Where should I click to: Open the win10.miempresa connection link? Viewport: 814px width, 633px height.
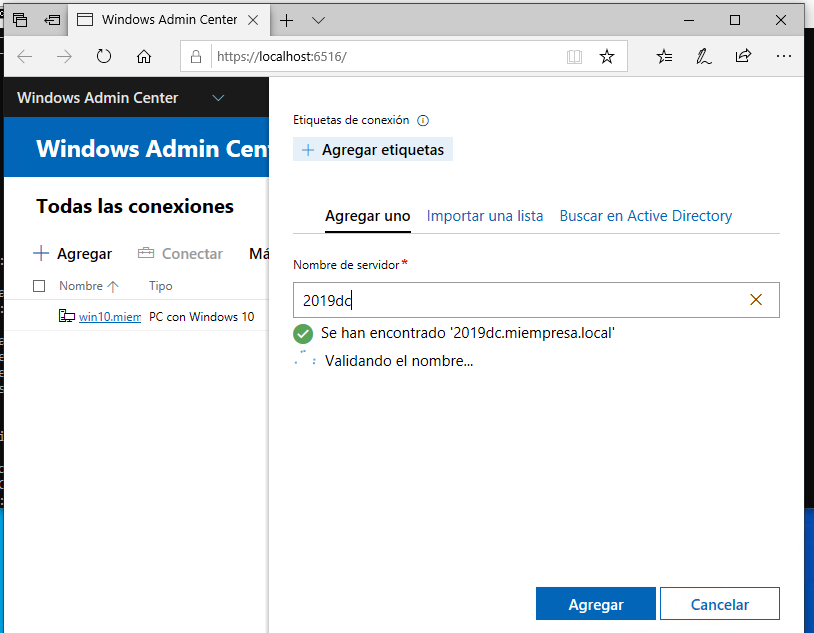tap(109, 317)
